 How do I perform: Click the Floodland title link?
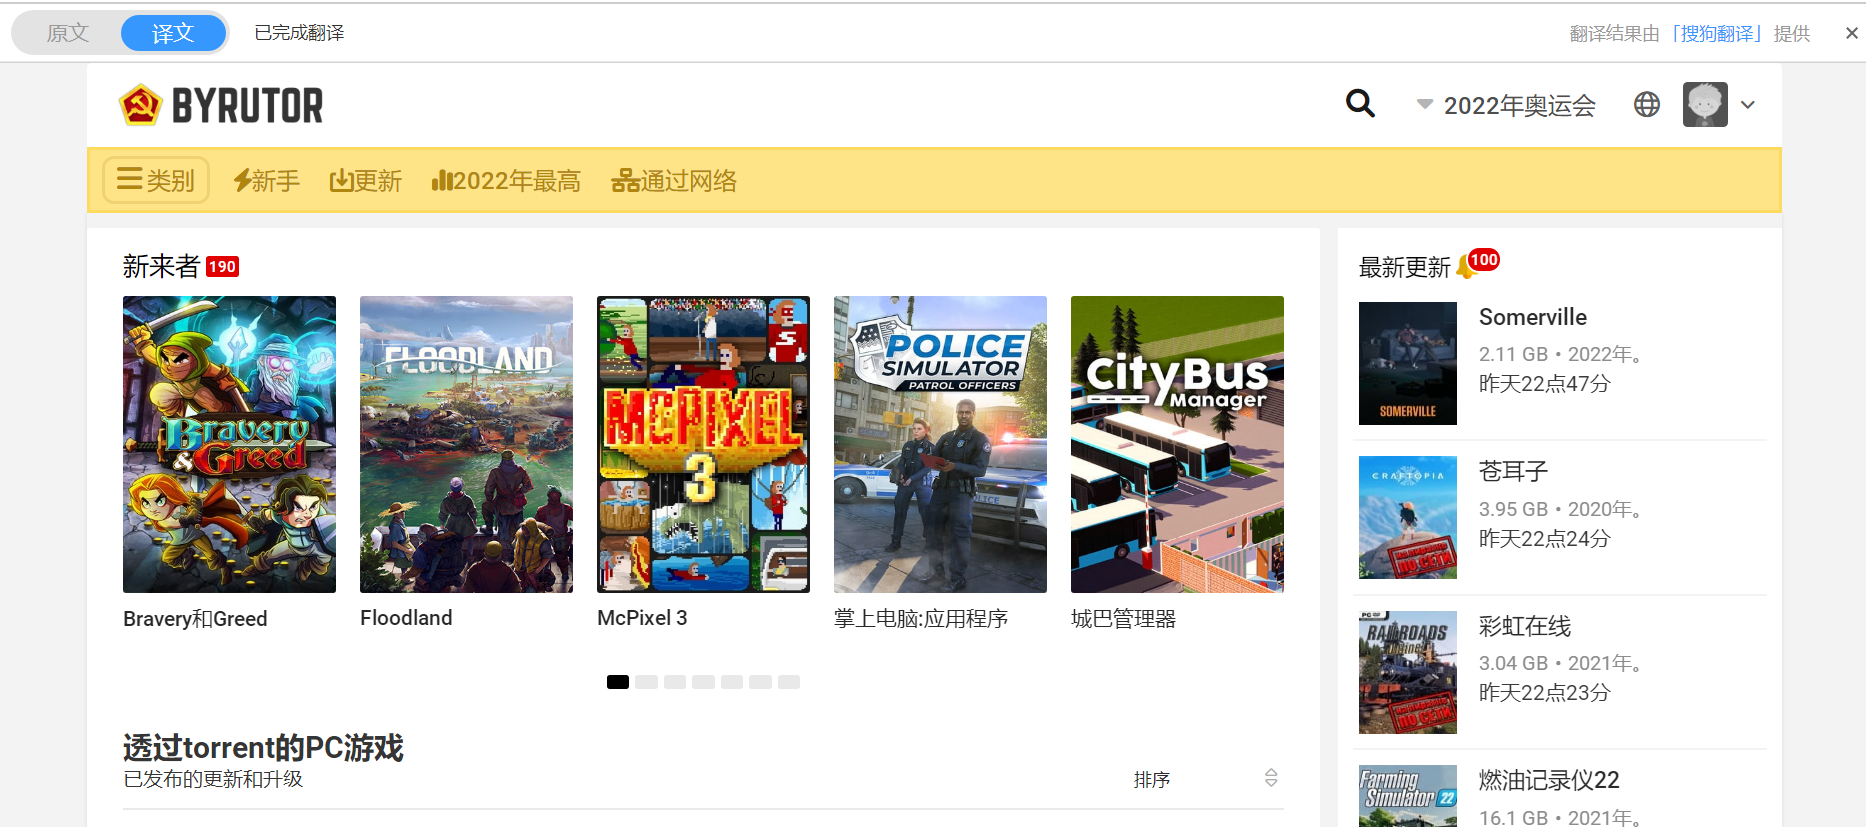406,618
